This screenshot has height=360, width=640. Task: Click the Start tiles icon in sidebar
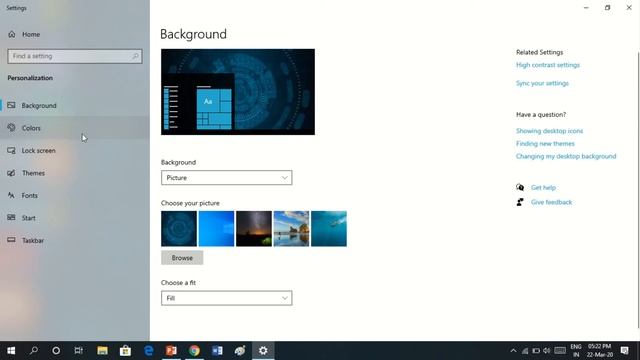(x=11, y=218)
